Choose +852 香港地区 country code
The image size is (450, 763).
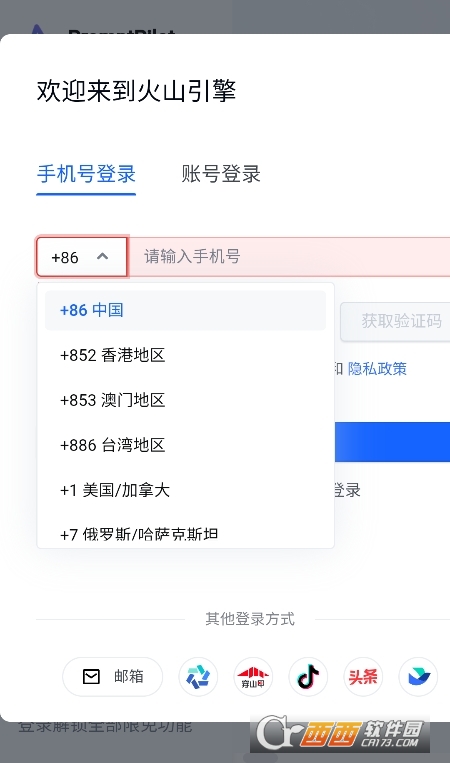point(185,355)
